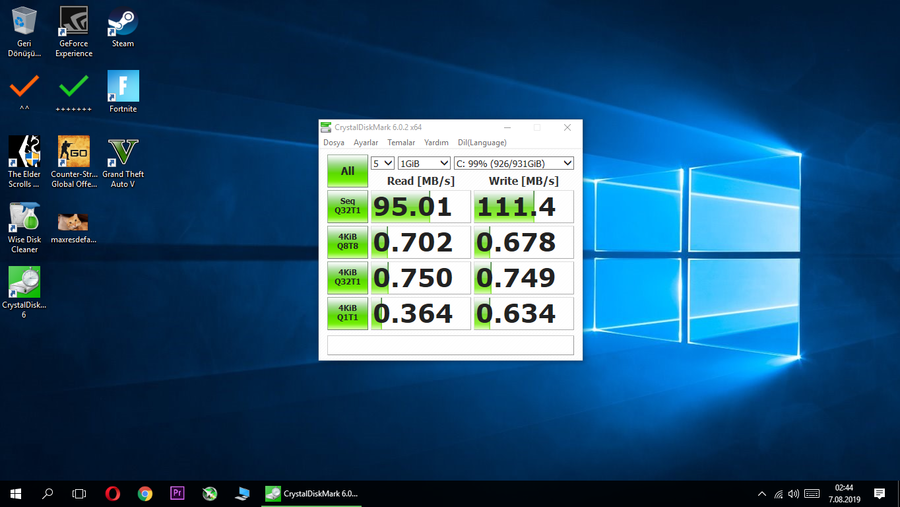
Task: Open the Steam desktop shortcut
Action: (x=123, y=22)
